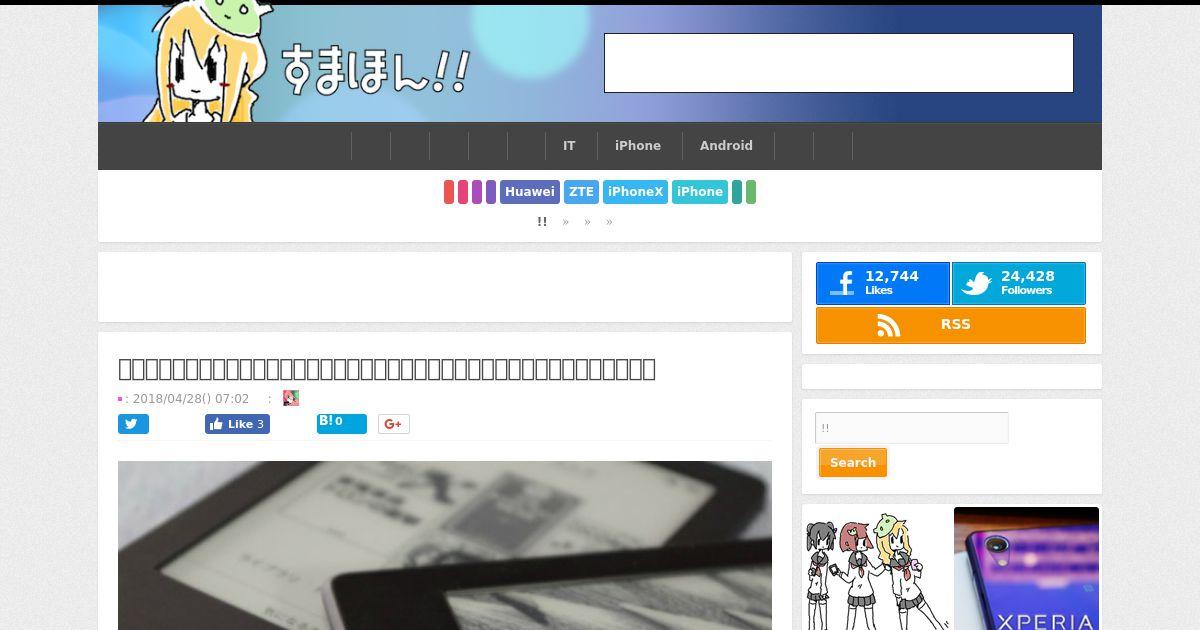The height and width of the screenshot is (630, 1200).
Task: Select the Huawei tag
Action: pos(530,192)
